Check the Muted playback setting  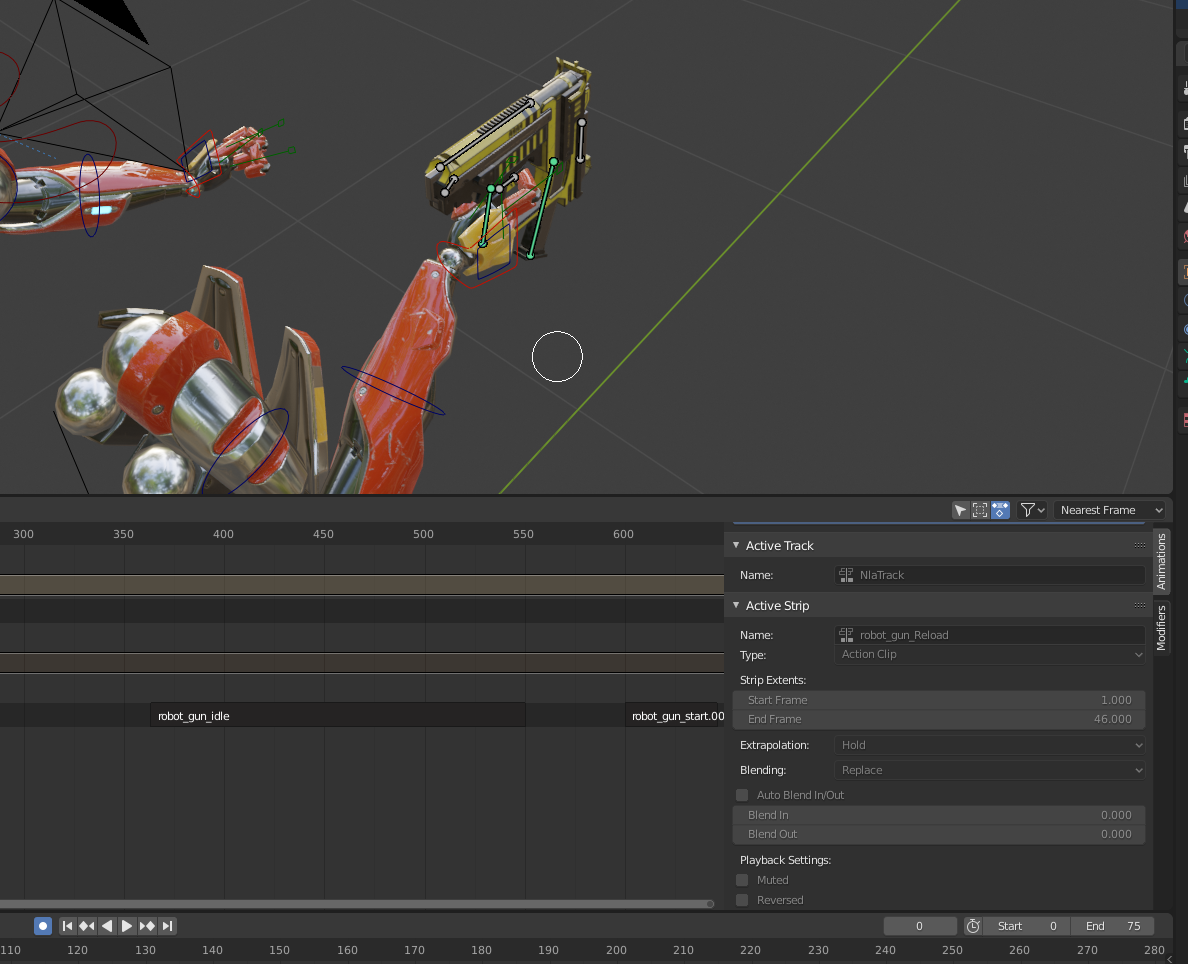(x=742, y=880)
